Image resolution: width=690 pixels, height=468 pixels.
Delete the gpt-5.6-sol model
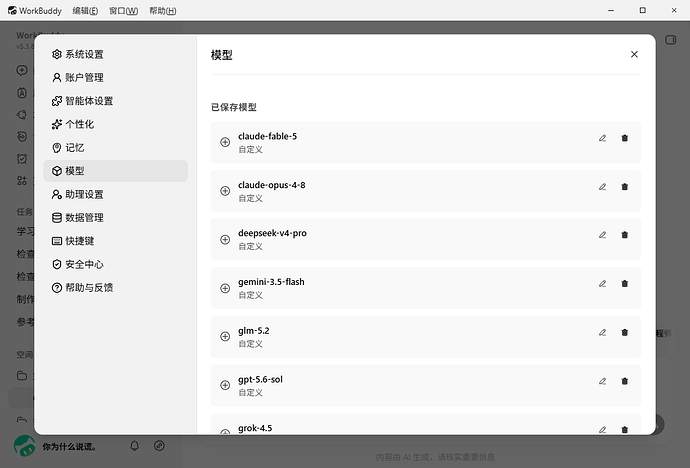624,381
